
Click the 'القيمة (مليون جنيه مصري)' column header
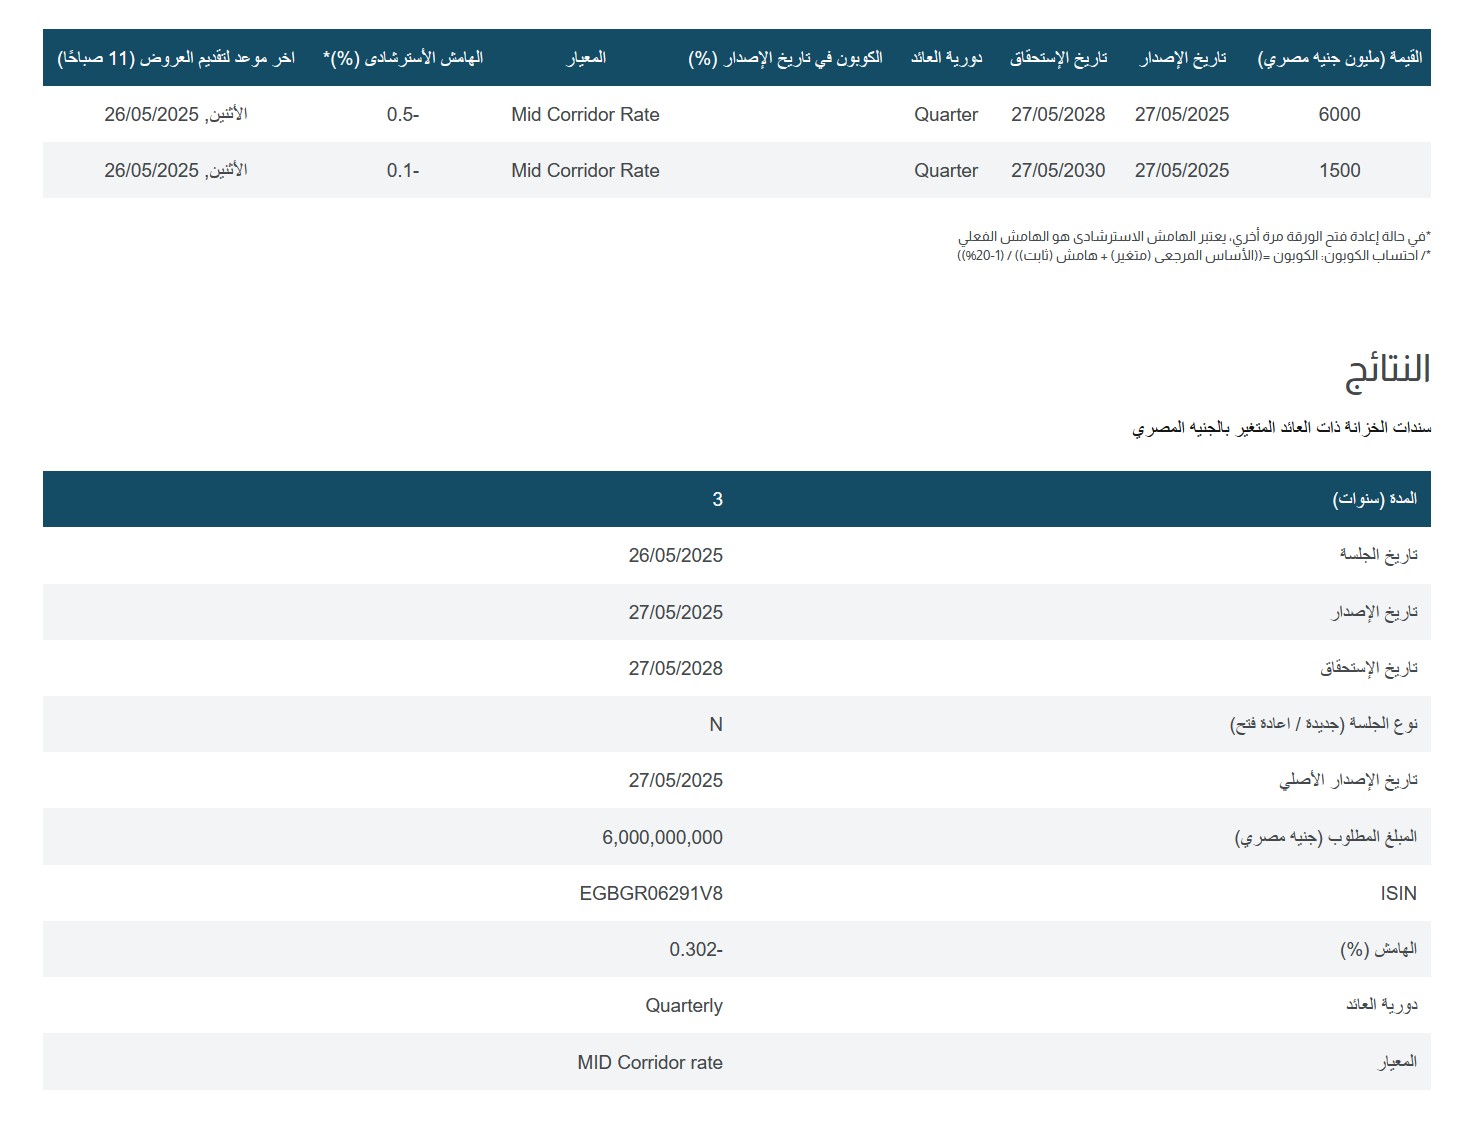pos(1339,58)
